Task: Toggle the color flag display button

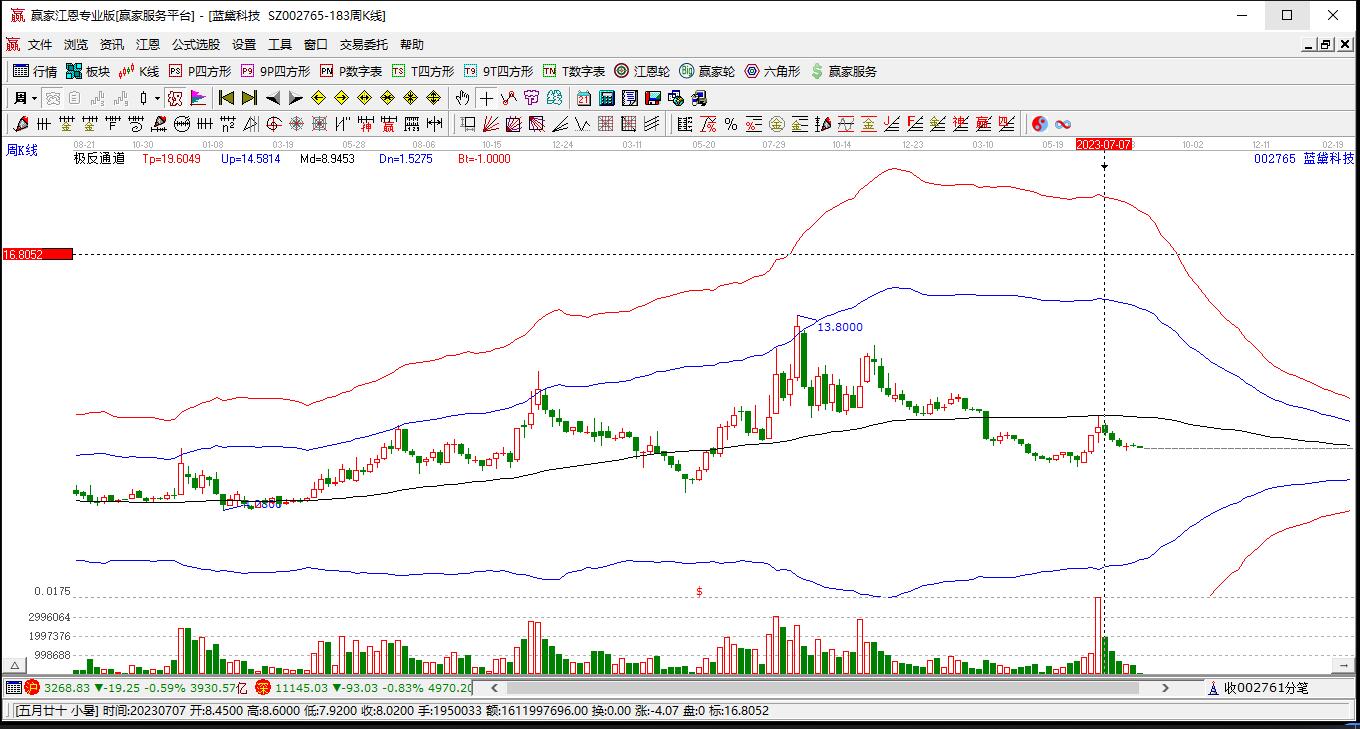Action: tap(198, 98)
